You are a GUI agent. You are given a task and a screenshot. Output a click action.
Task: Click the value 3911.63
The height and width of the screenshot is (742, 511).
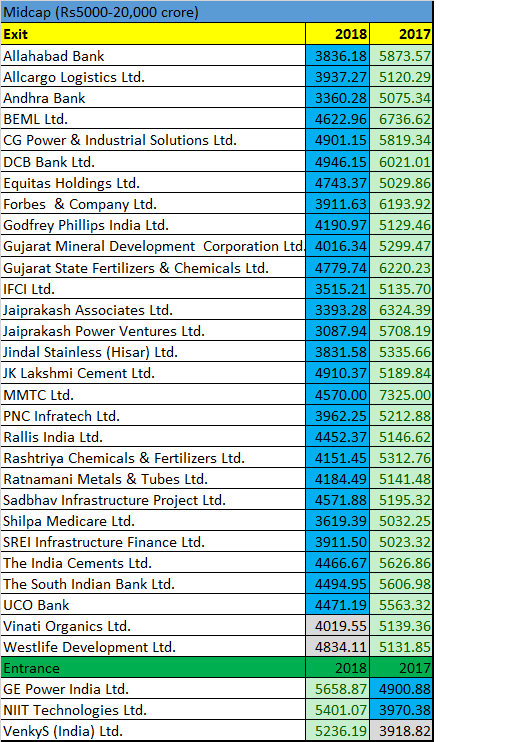click(338, 204)
